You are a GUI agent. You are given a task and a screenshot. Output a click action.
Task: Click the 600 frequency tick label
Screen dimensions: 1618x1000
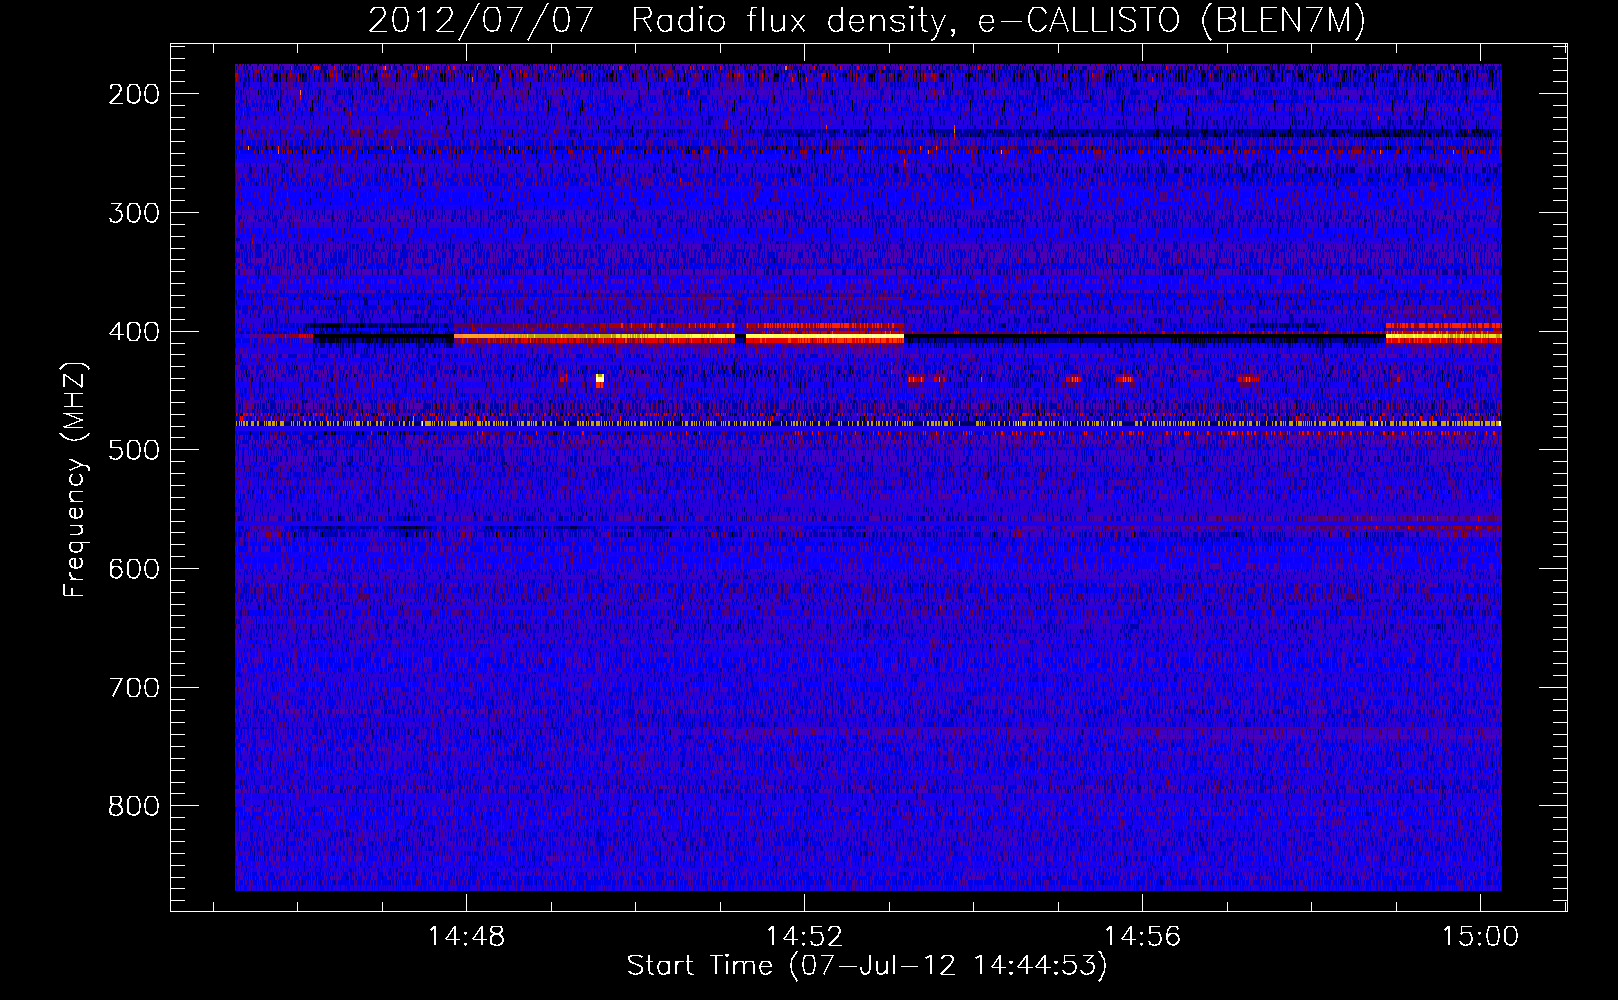click(133, 569)
